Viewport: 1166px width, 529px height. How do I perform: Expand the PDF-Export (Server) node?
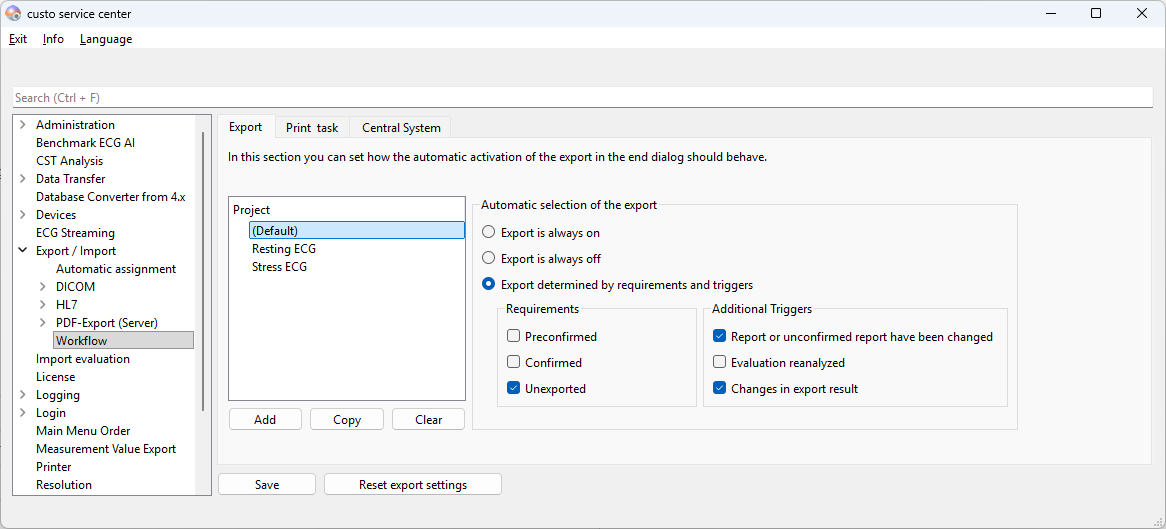point(42,323)
